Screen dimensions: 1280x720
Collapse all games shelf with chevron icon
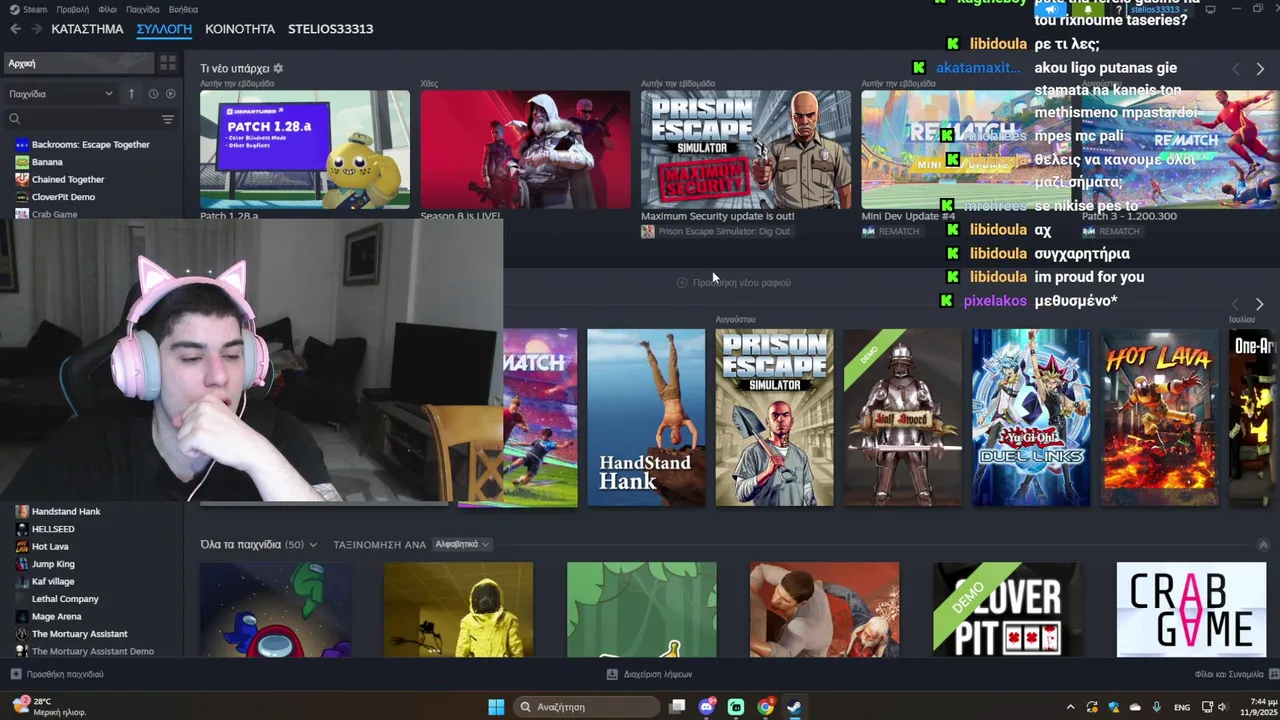[1263, 545]
